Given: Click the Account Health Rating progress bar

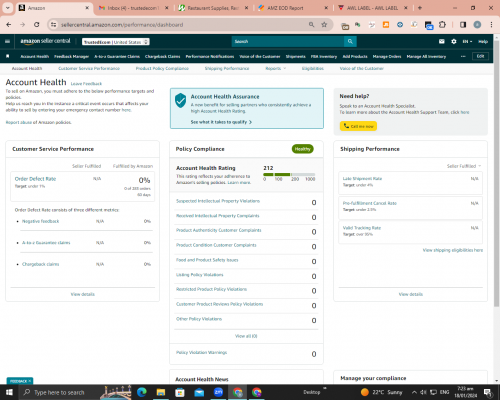Looking at the screenshot, I should pos(289,174).
